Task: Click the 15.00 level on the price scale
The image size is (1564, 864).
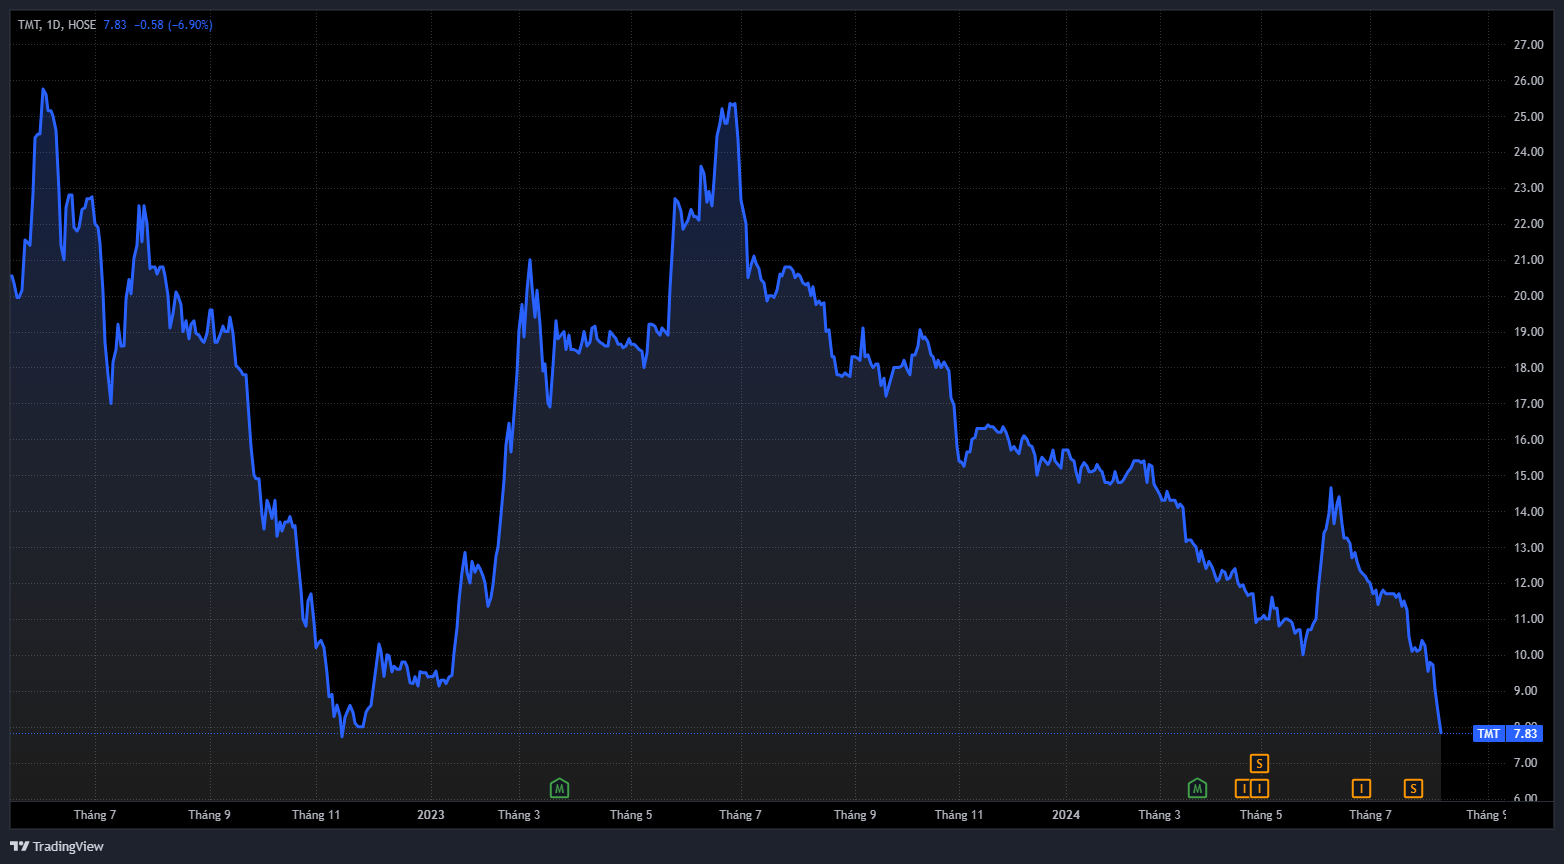Action: (1528, 476)
